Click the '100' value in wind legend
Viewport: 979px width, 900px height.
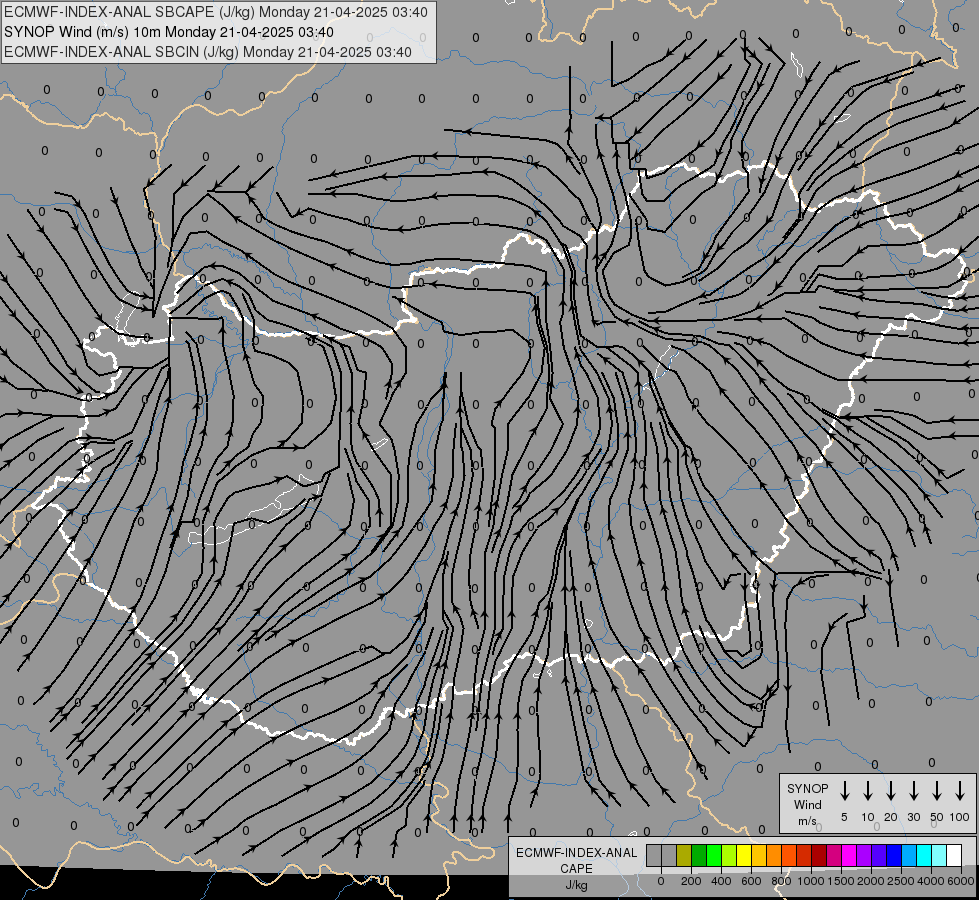(x=960, y=818)
